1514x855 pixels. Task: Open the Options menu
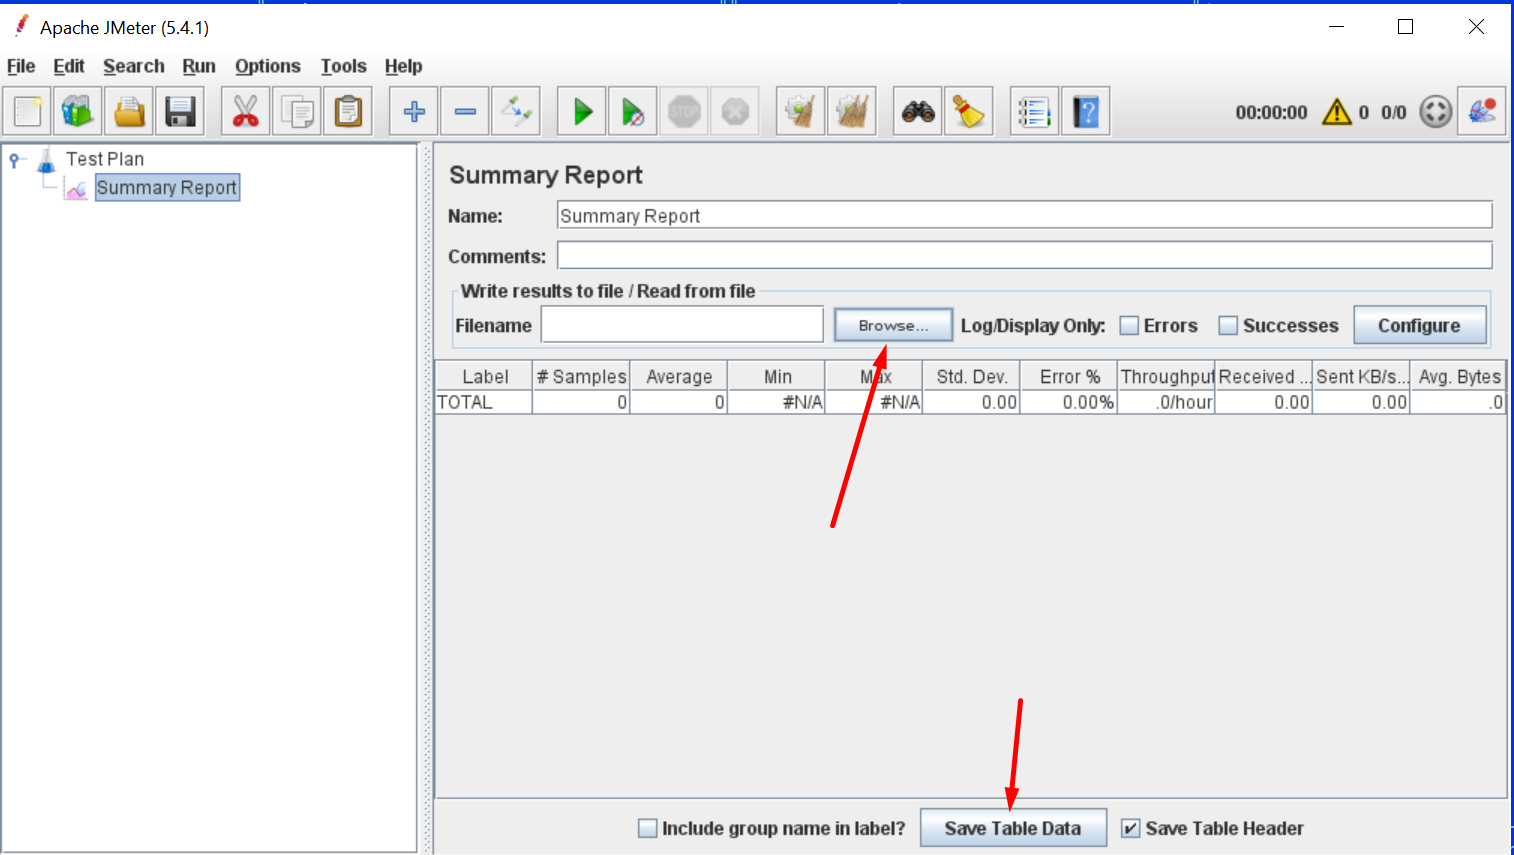(x=268, y=66)
